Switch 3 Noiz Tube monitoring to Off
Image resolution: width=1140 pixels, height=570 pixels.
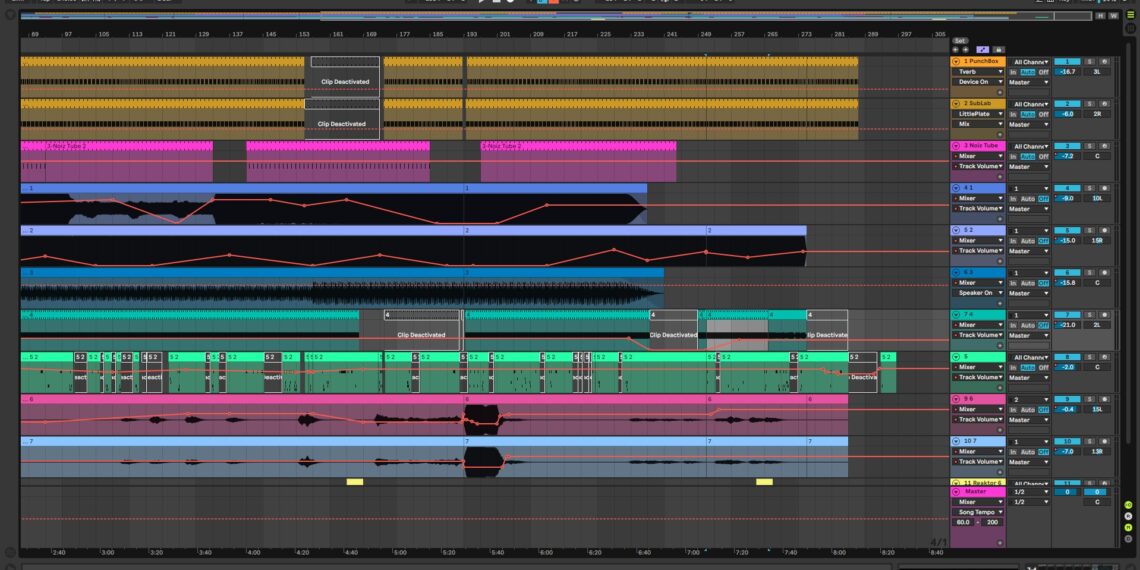[x=1043, y=156]
